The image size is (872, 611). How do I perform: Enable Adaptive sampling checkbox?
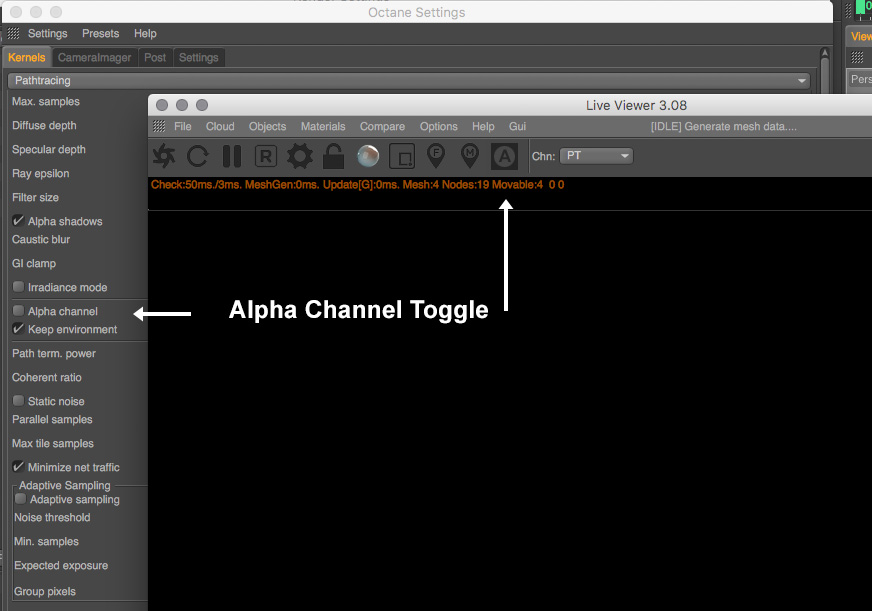point(21,499)
